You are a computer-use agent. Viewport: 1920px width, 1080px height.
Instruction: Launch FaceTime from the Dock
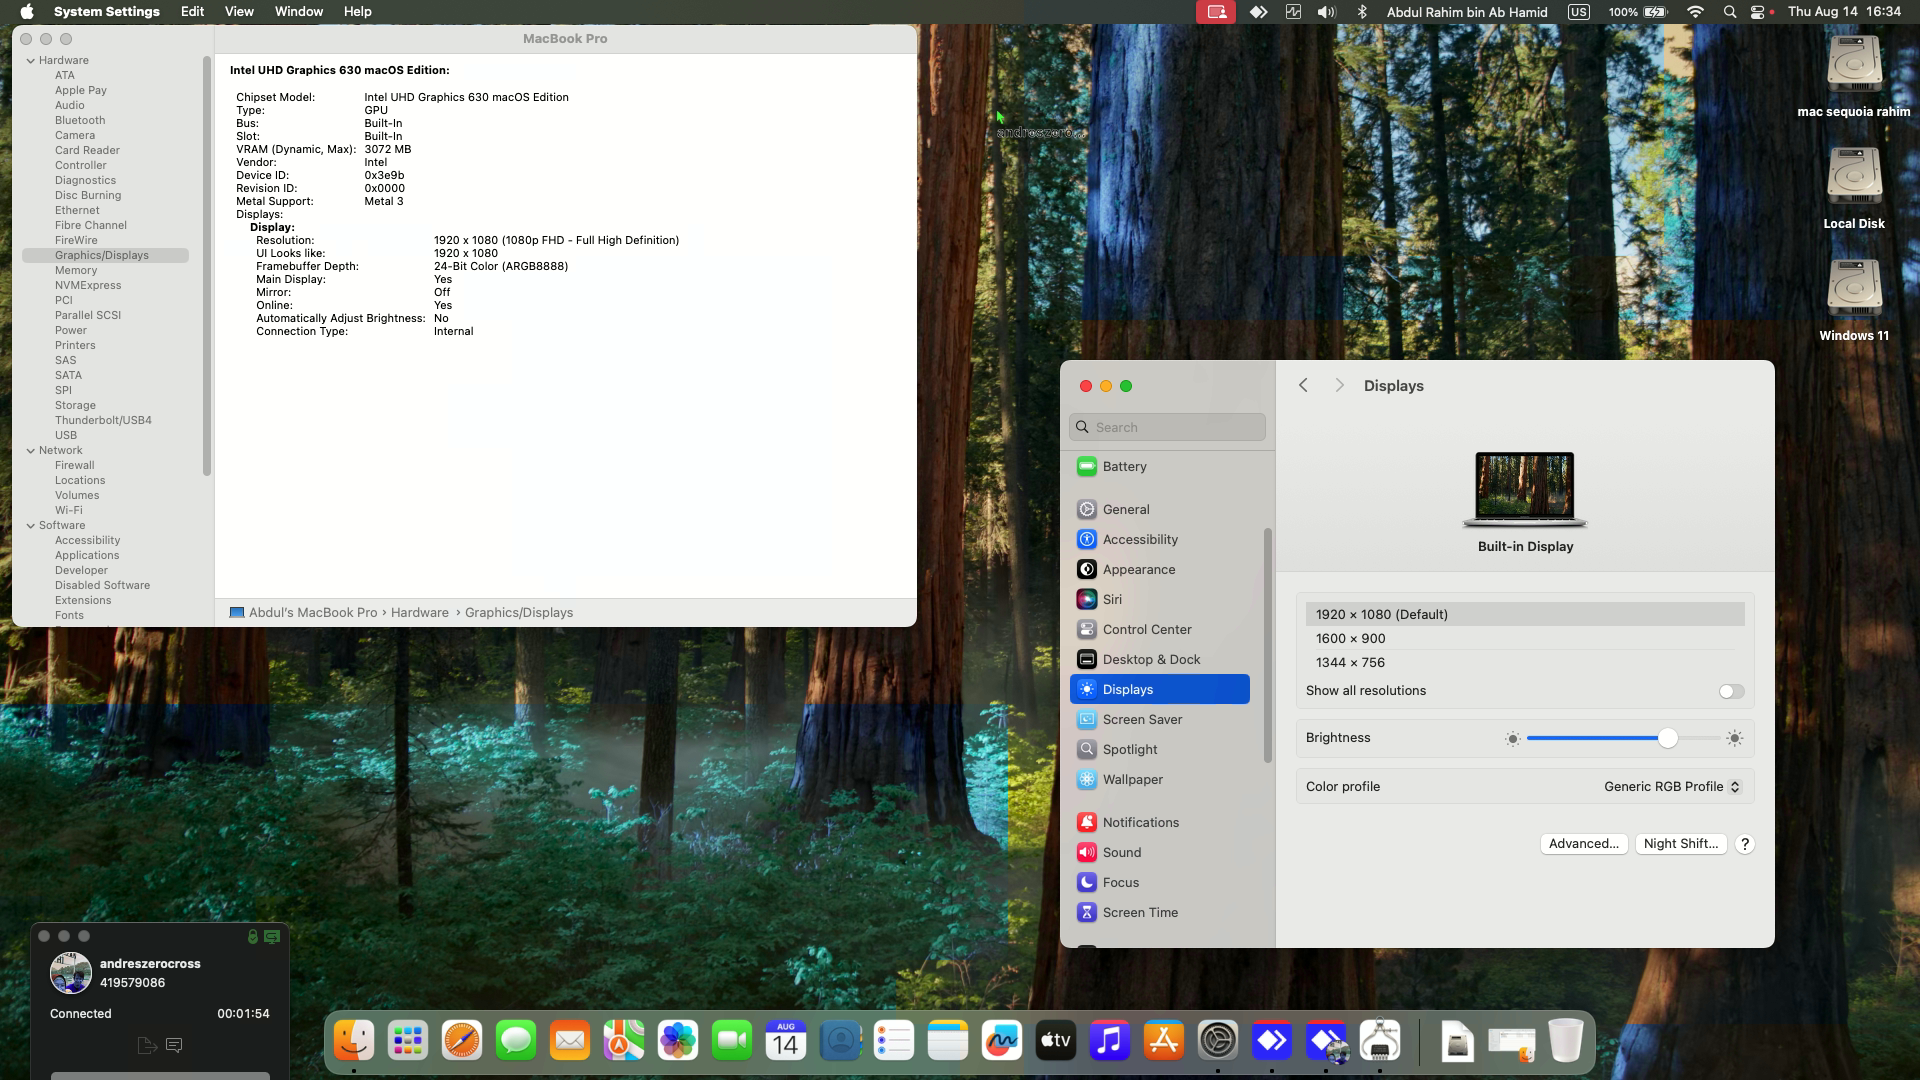click(732, 1041)
